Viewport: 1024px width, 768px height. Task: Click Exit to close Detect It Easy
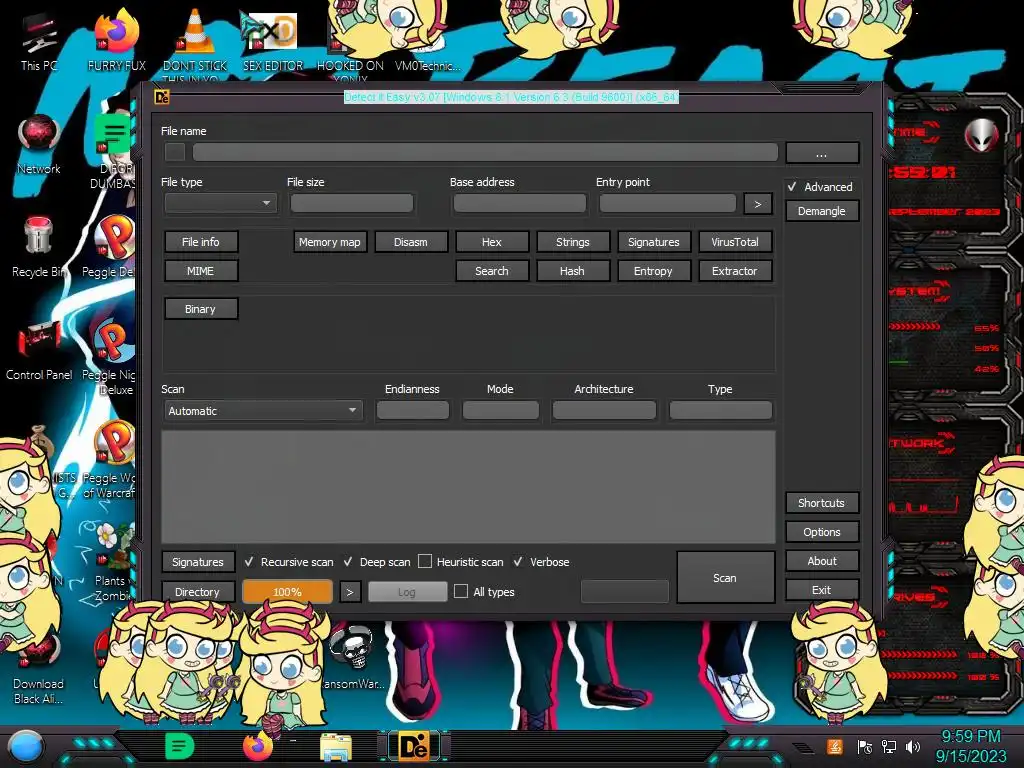pyautogui.click(x=822, y=590)
